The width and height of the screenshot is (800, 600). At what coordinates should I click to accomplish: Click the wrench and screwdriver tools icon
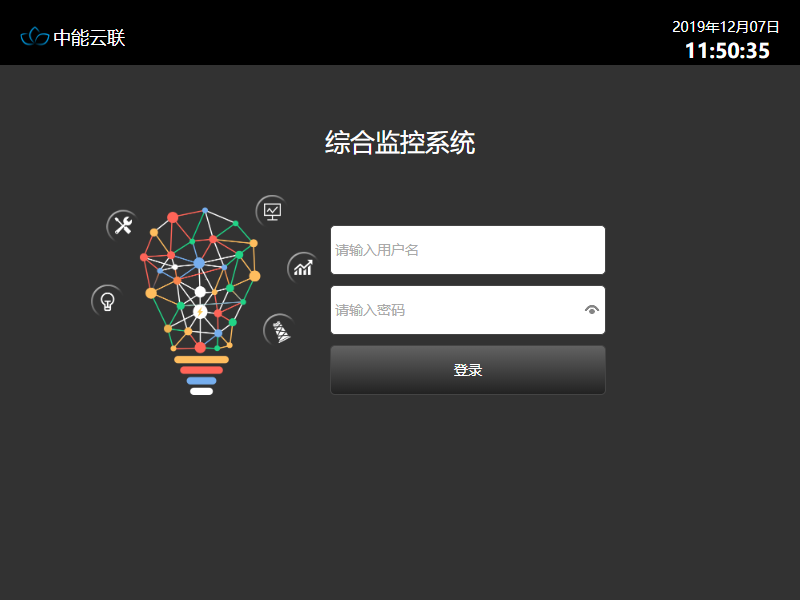122,225
